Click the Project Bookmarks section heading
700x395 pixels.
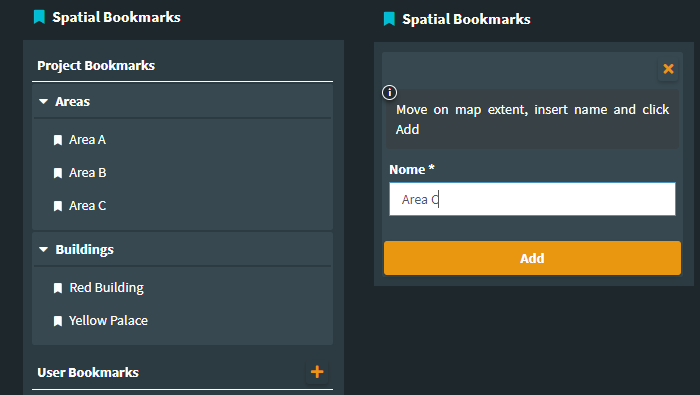[96, 66]
